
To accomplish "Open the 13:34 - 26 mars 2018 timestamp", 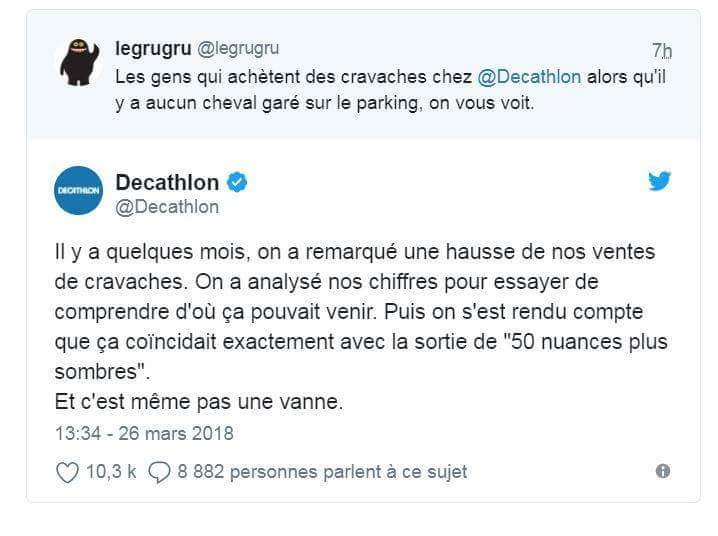I will pyautogui.click(x=142, y=434).
